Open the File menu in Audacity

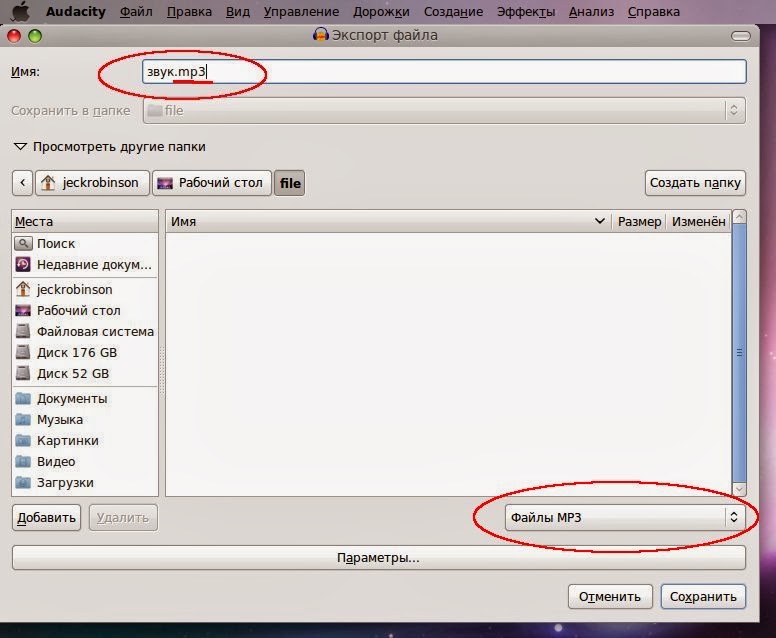[x=136, y=11]
